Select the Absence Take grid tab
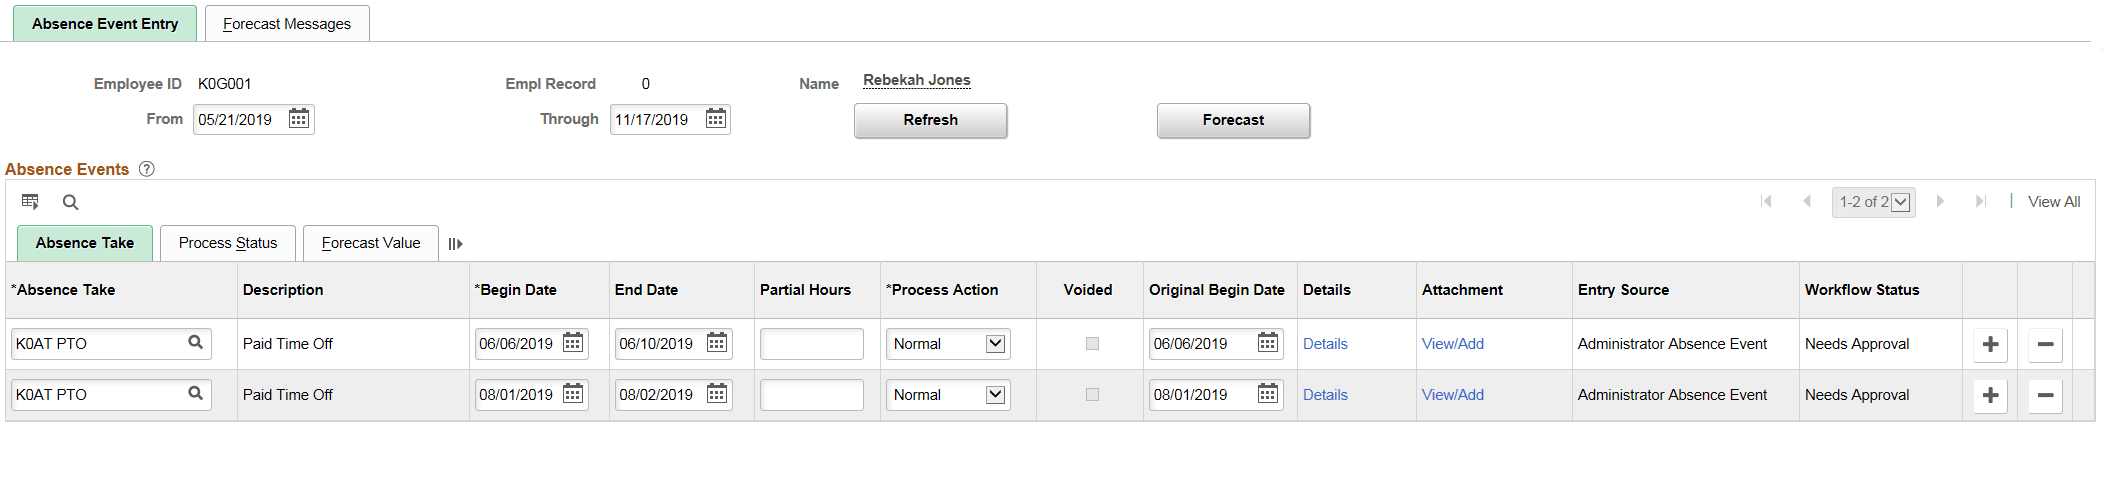This screenshot has width=2108, height=496. [x=85, y=243]
